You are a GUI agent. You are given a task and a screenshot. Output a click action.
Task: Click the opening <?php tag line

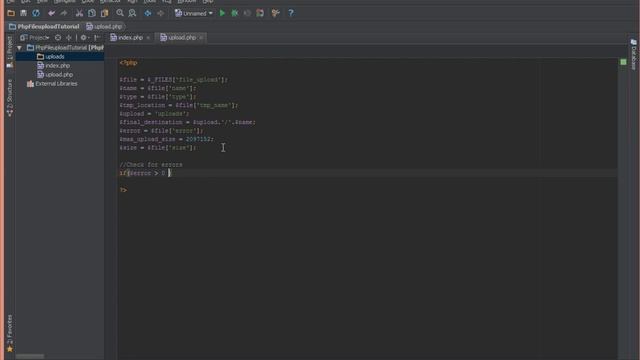(129, 63)
